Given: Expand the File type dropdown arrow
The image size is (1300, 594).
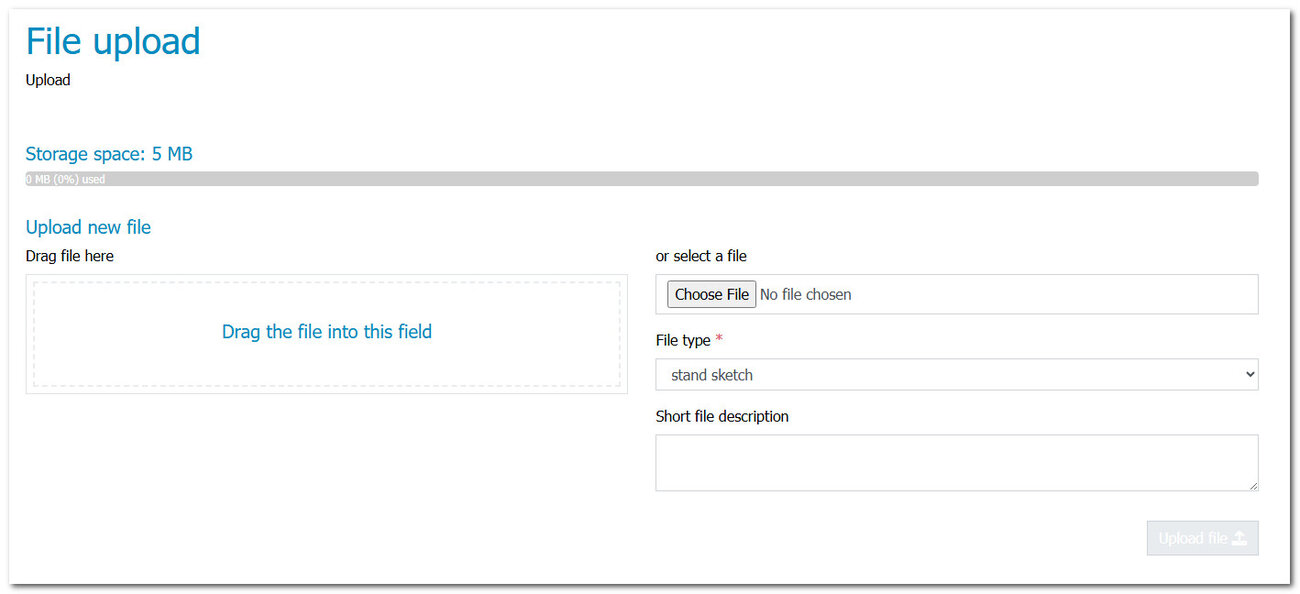Looking at the screenshot, I should tap(1249, 375).
